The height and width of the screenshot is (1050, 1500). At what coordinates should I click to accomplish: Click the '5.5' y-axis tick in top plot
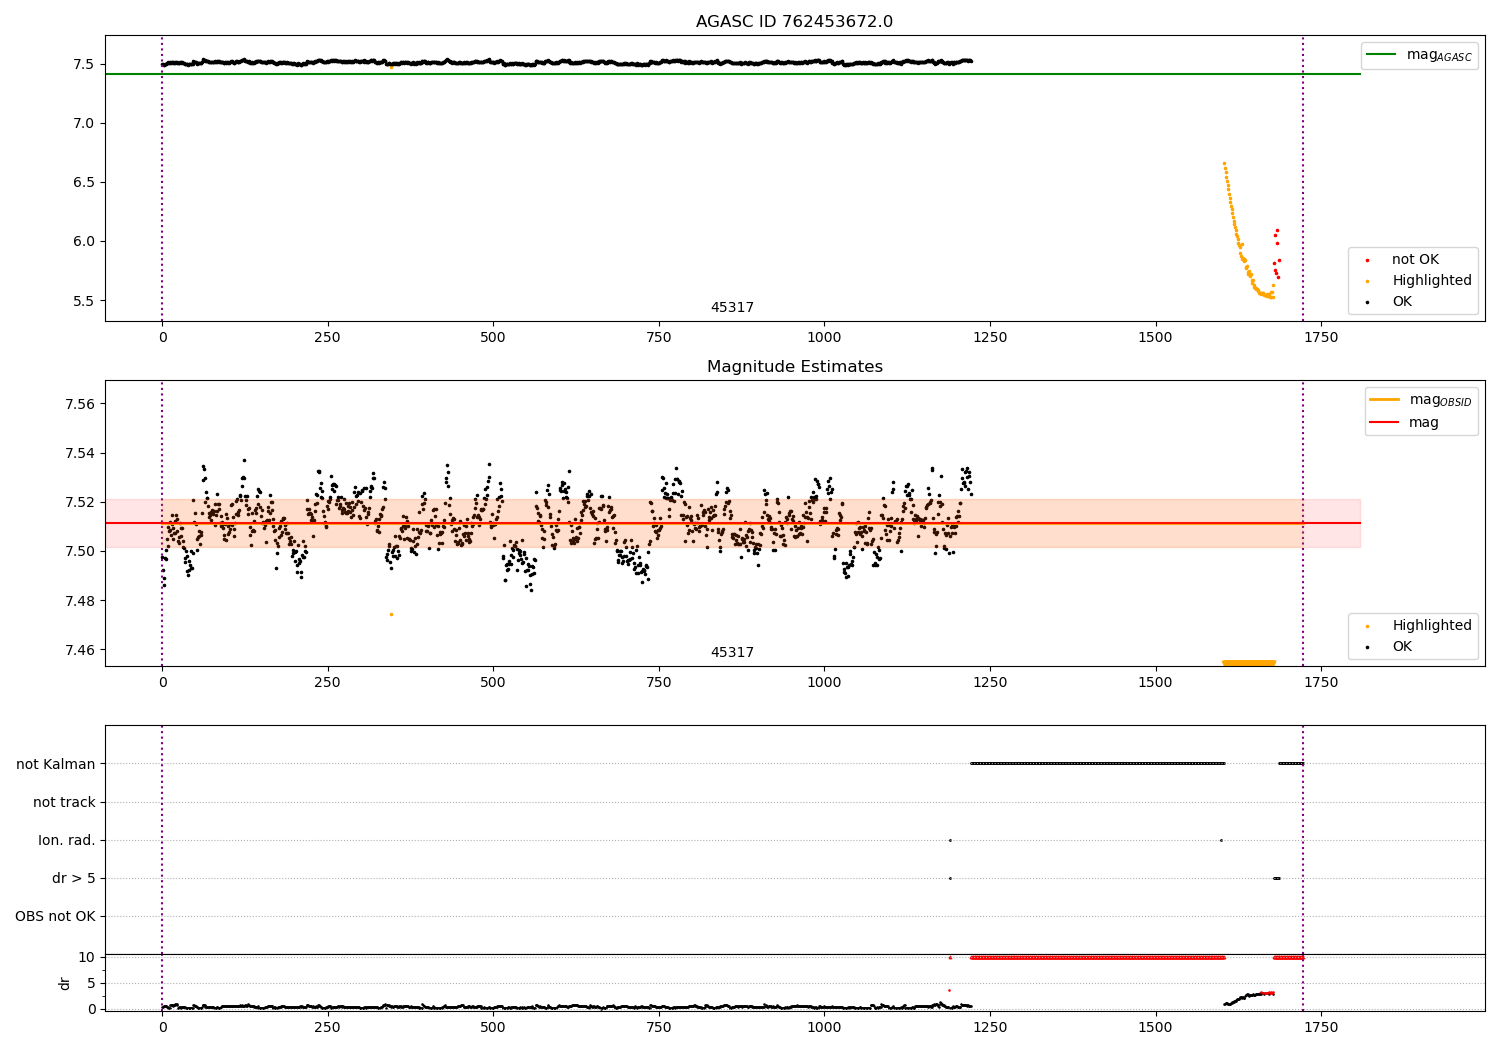[84, 300]
